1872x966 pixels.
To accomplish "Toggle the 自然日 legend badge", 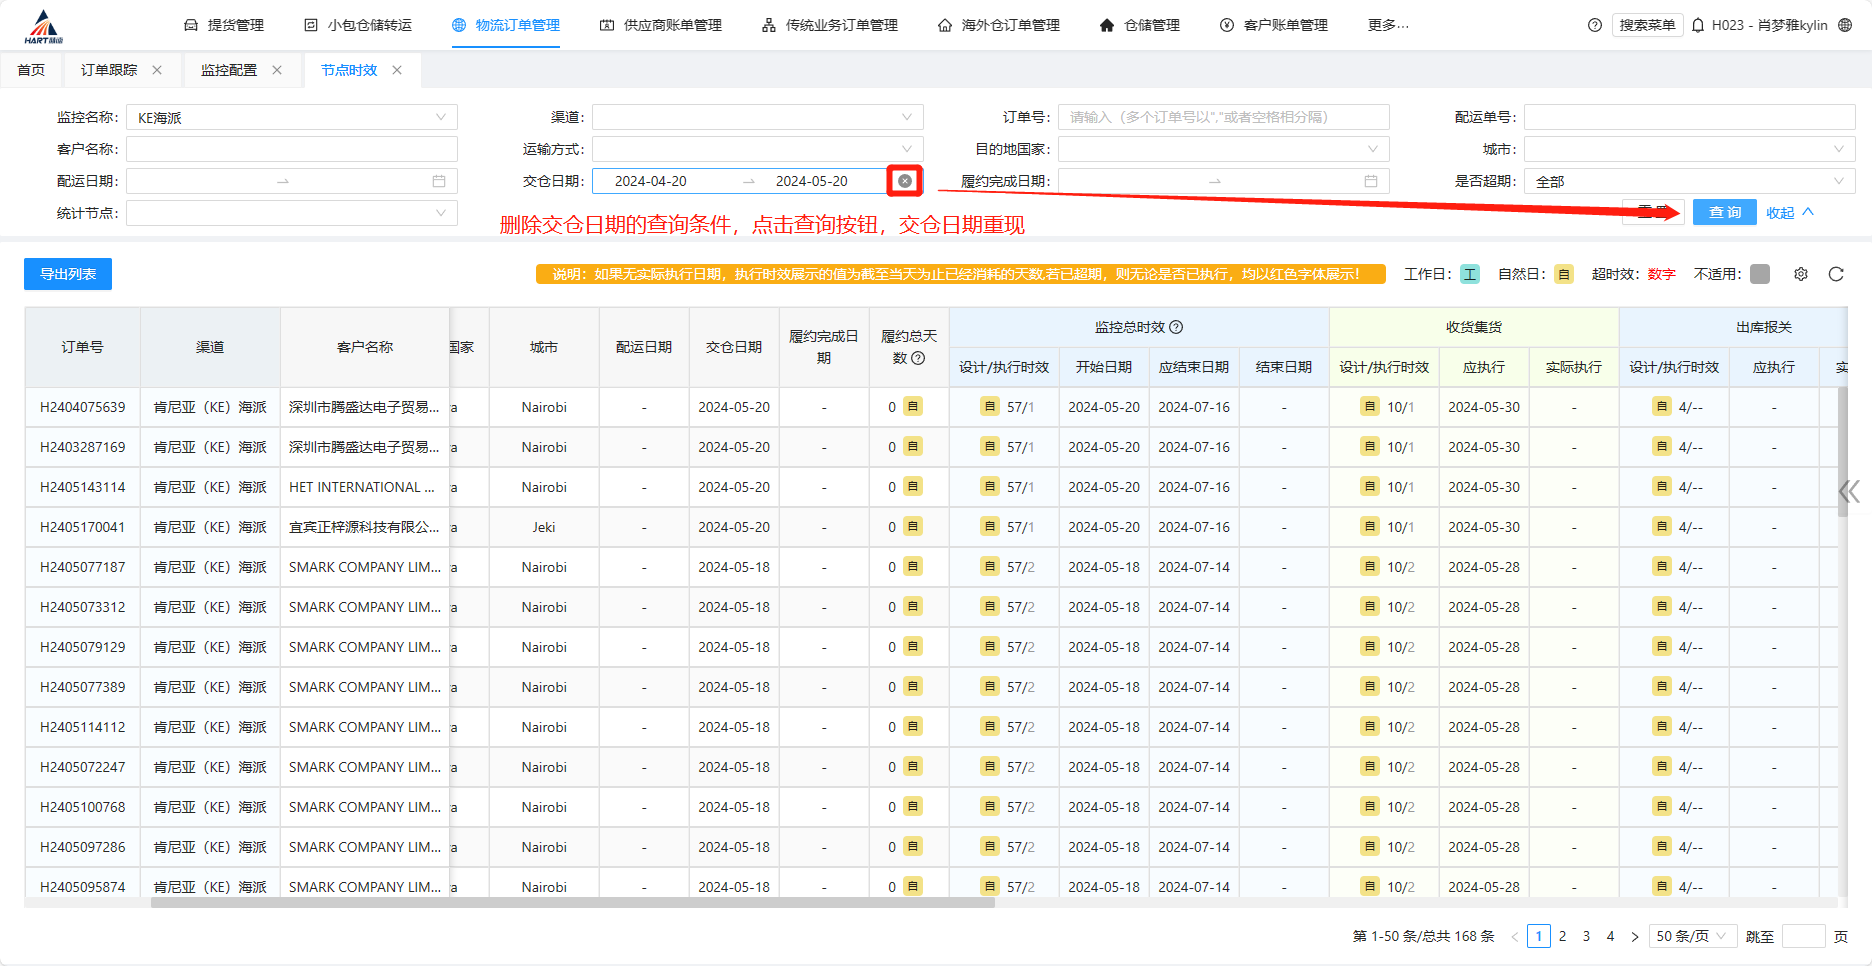I will pyautogui.click(x=1564, y=274).
